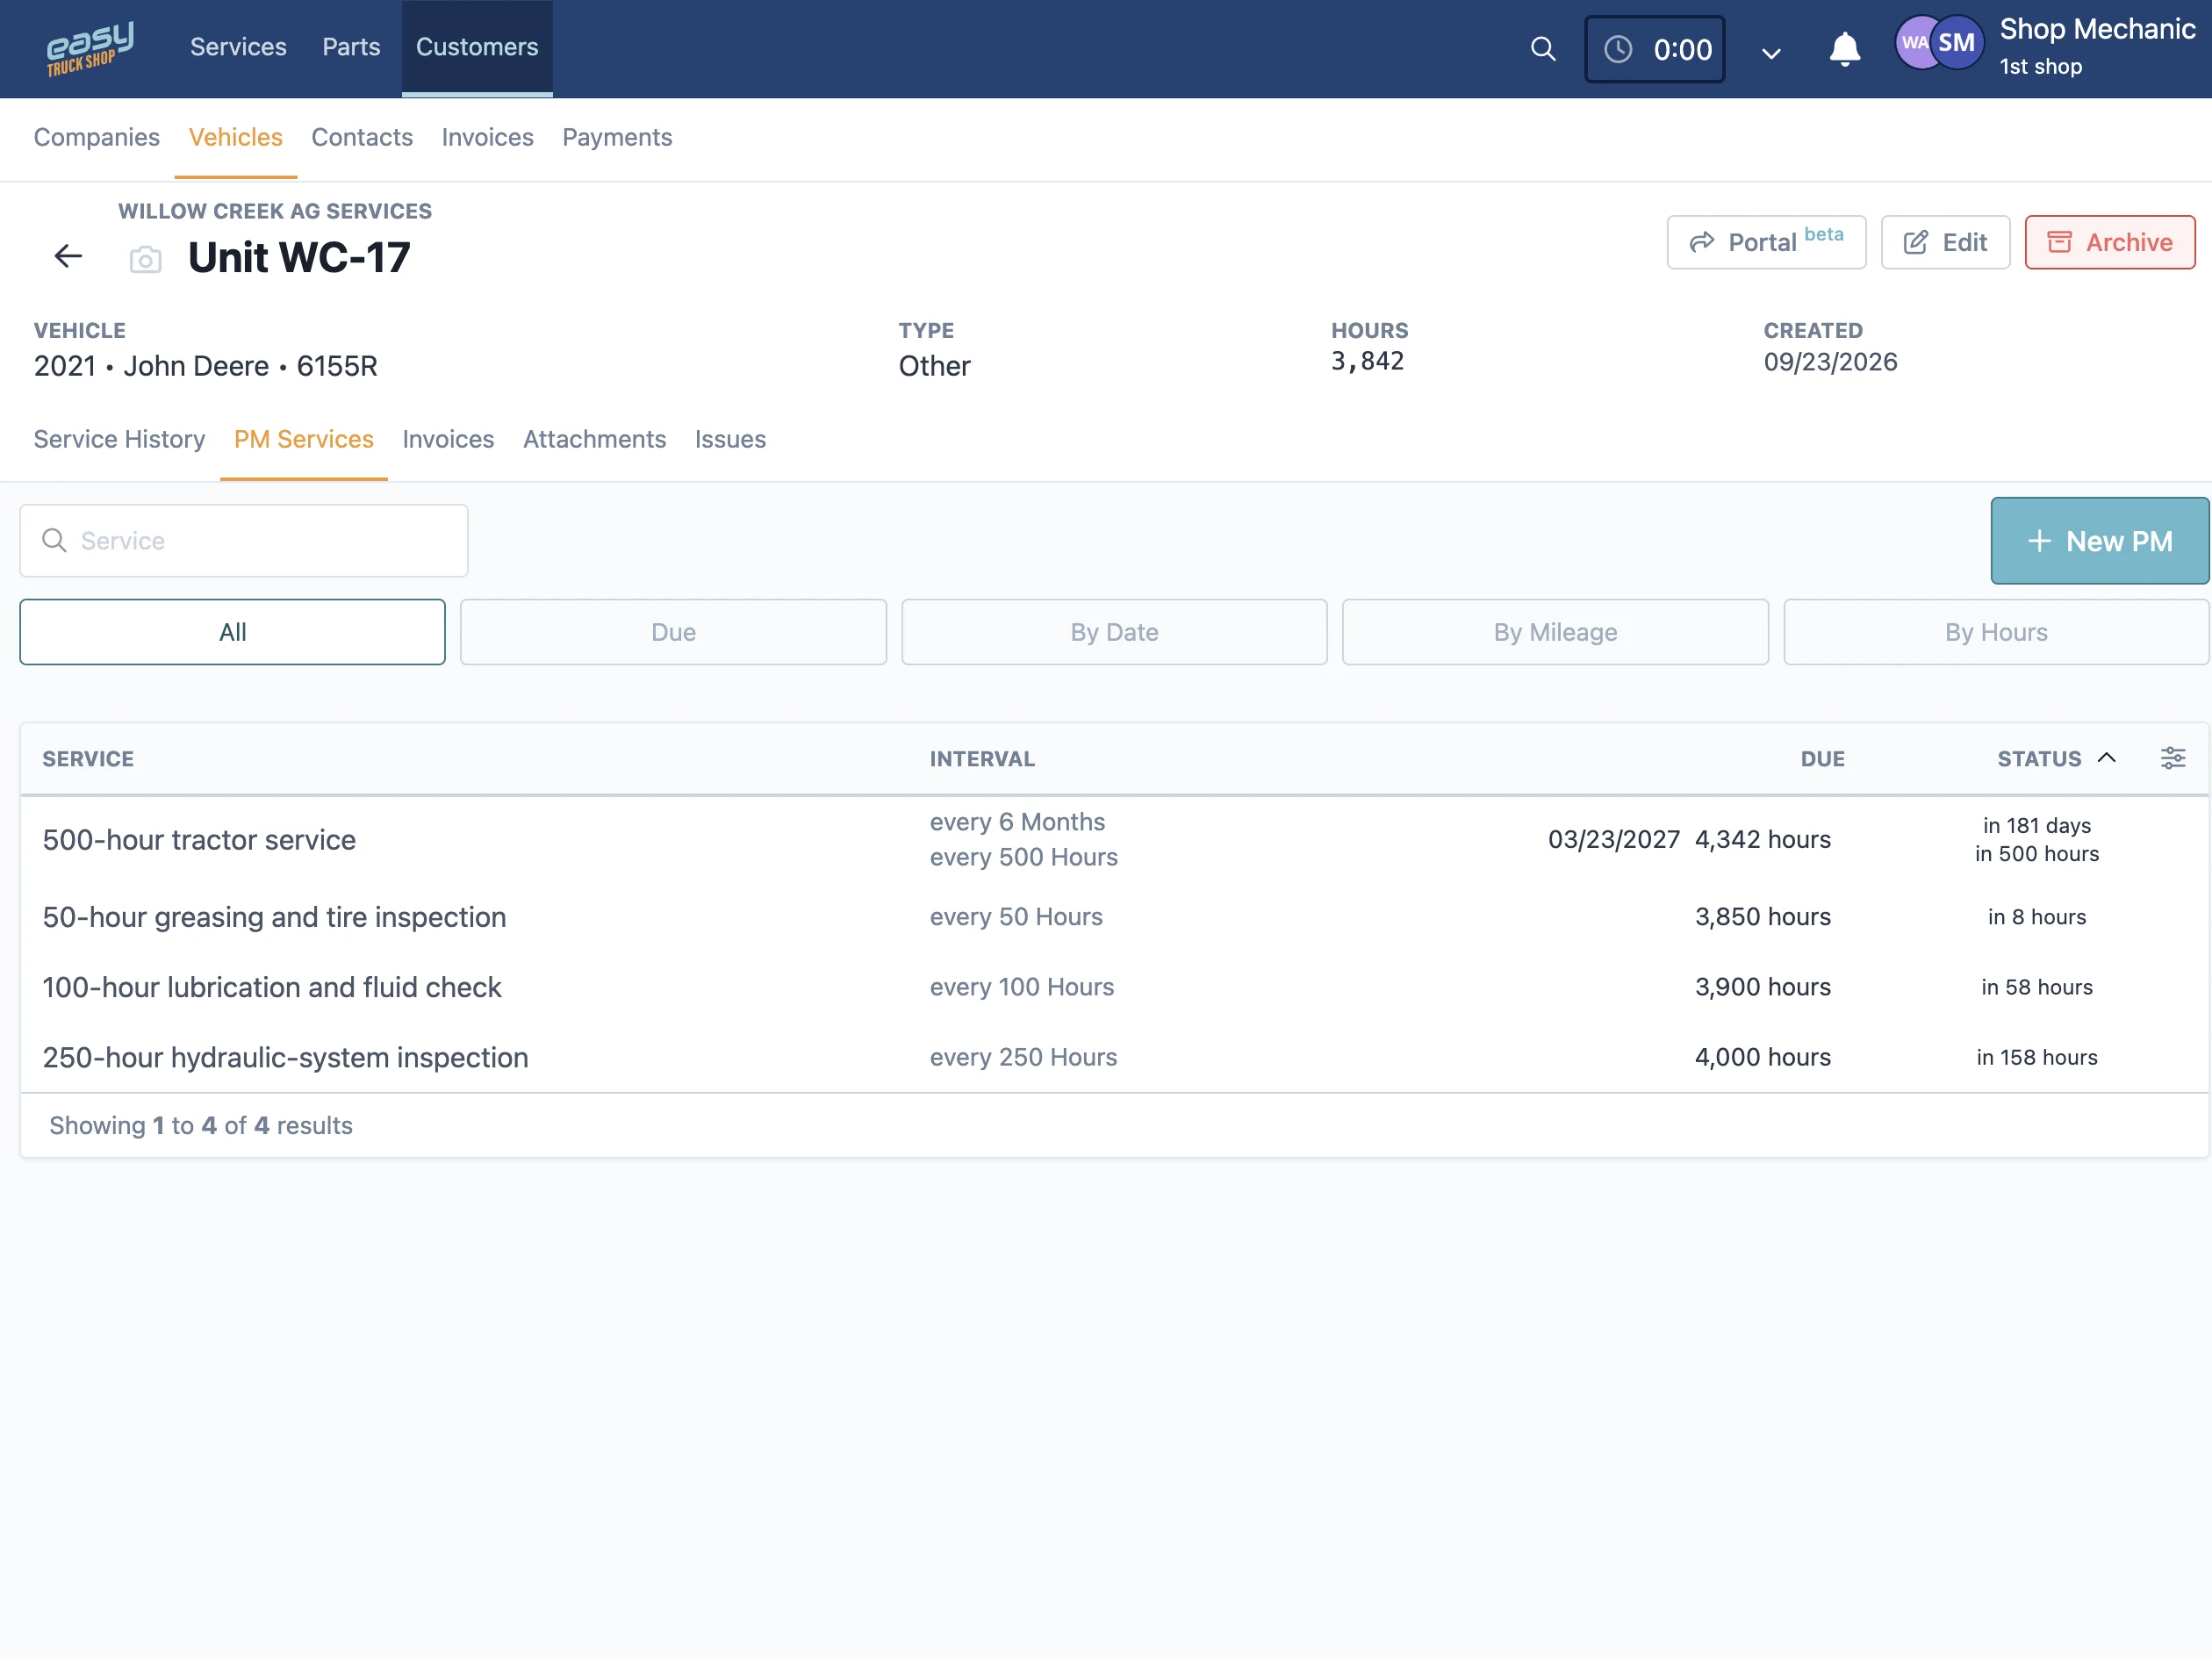Click the New PM button

pos(2099,541)
